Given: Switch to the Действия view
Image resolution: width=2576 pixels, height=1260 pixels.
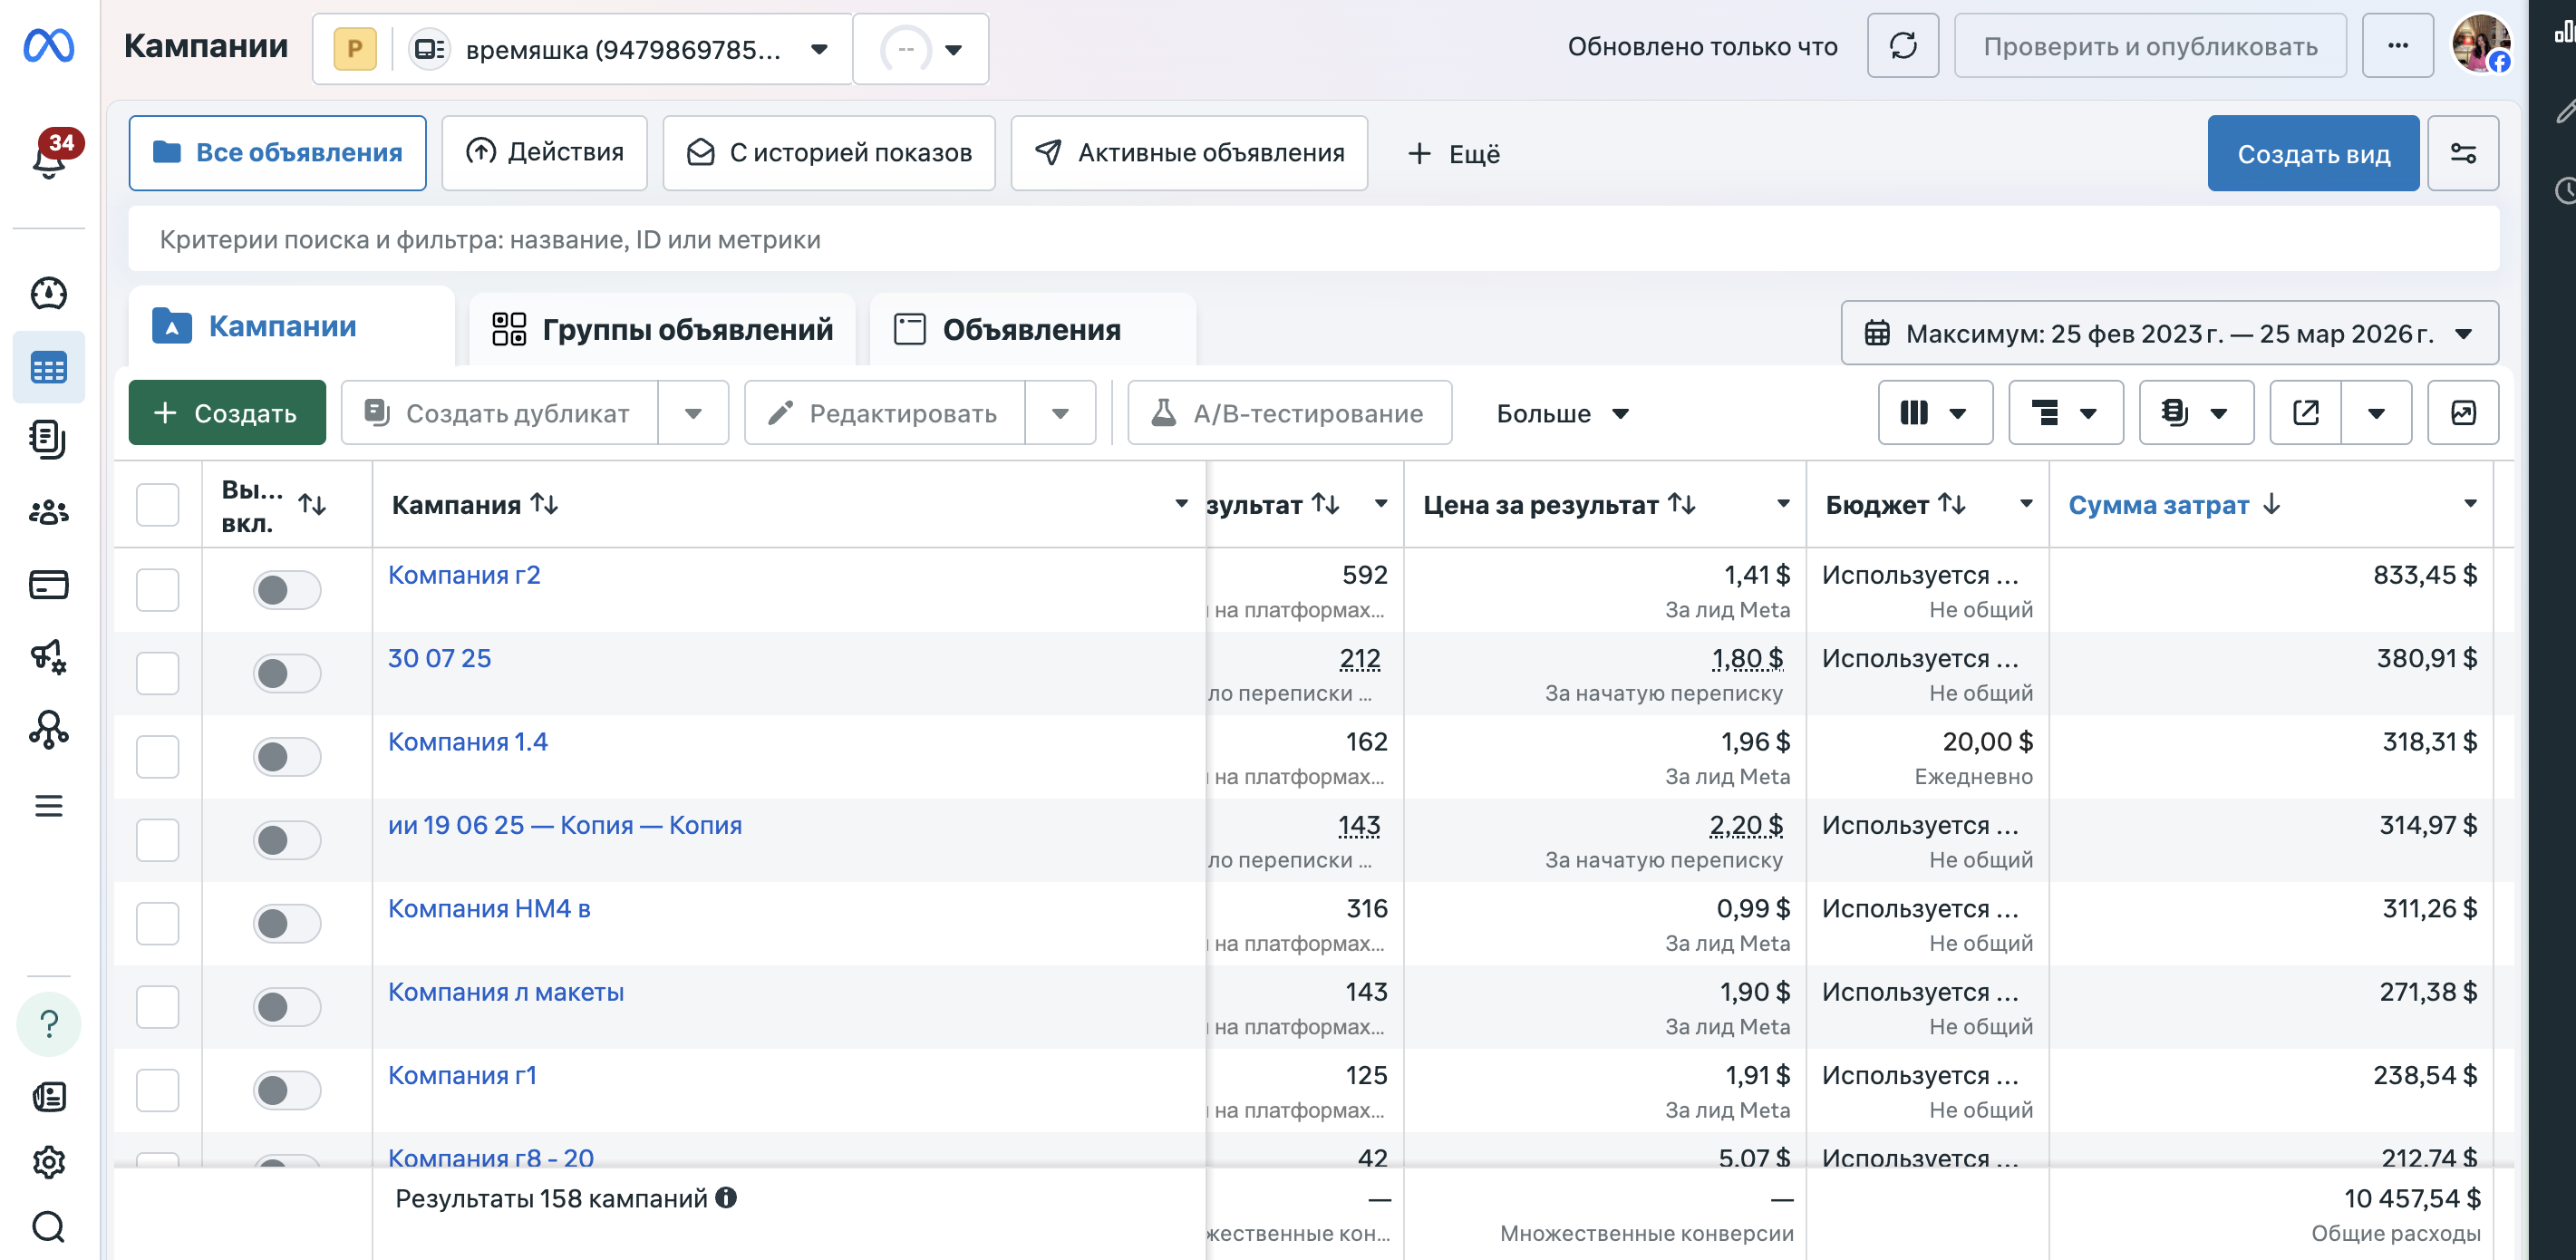Looking at the screenshot, I should point(545,153).
